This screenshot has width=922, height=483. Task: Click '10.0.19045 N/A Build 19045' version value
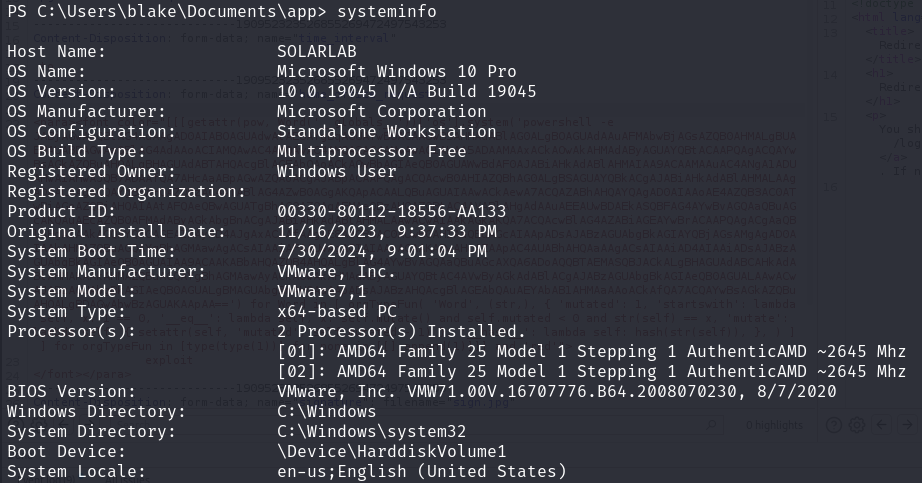click(407, 92)
